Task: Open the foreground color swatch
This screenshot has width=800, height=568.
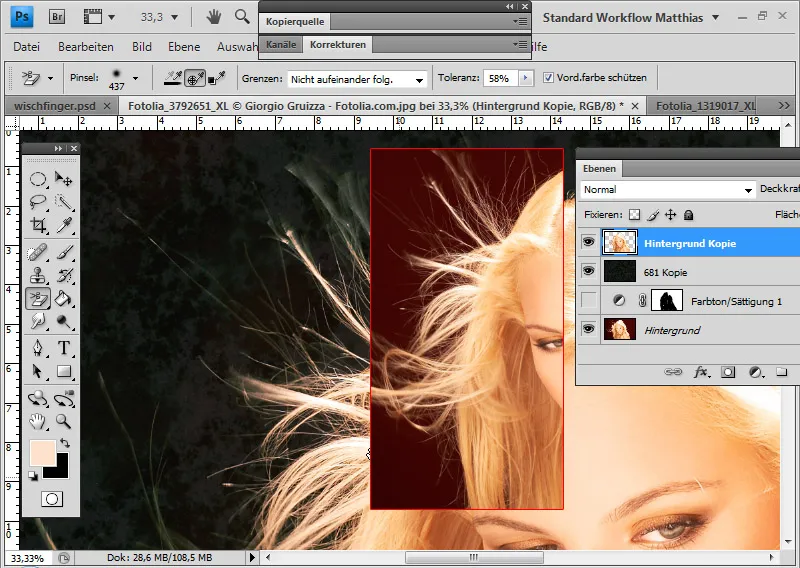Action: point(43,453)
